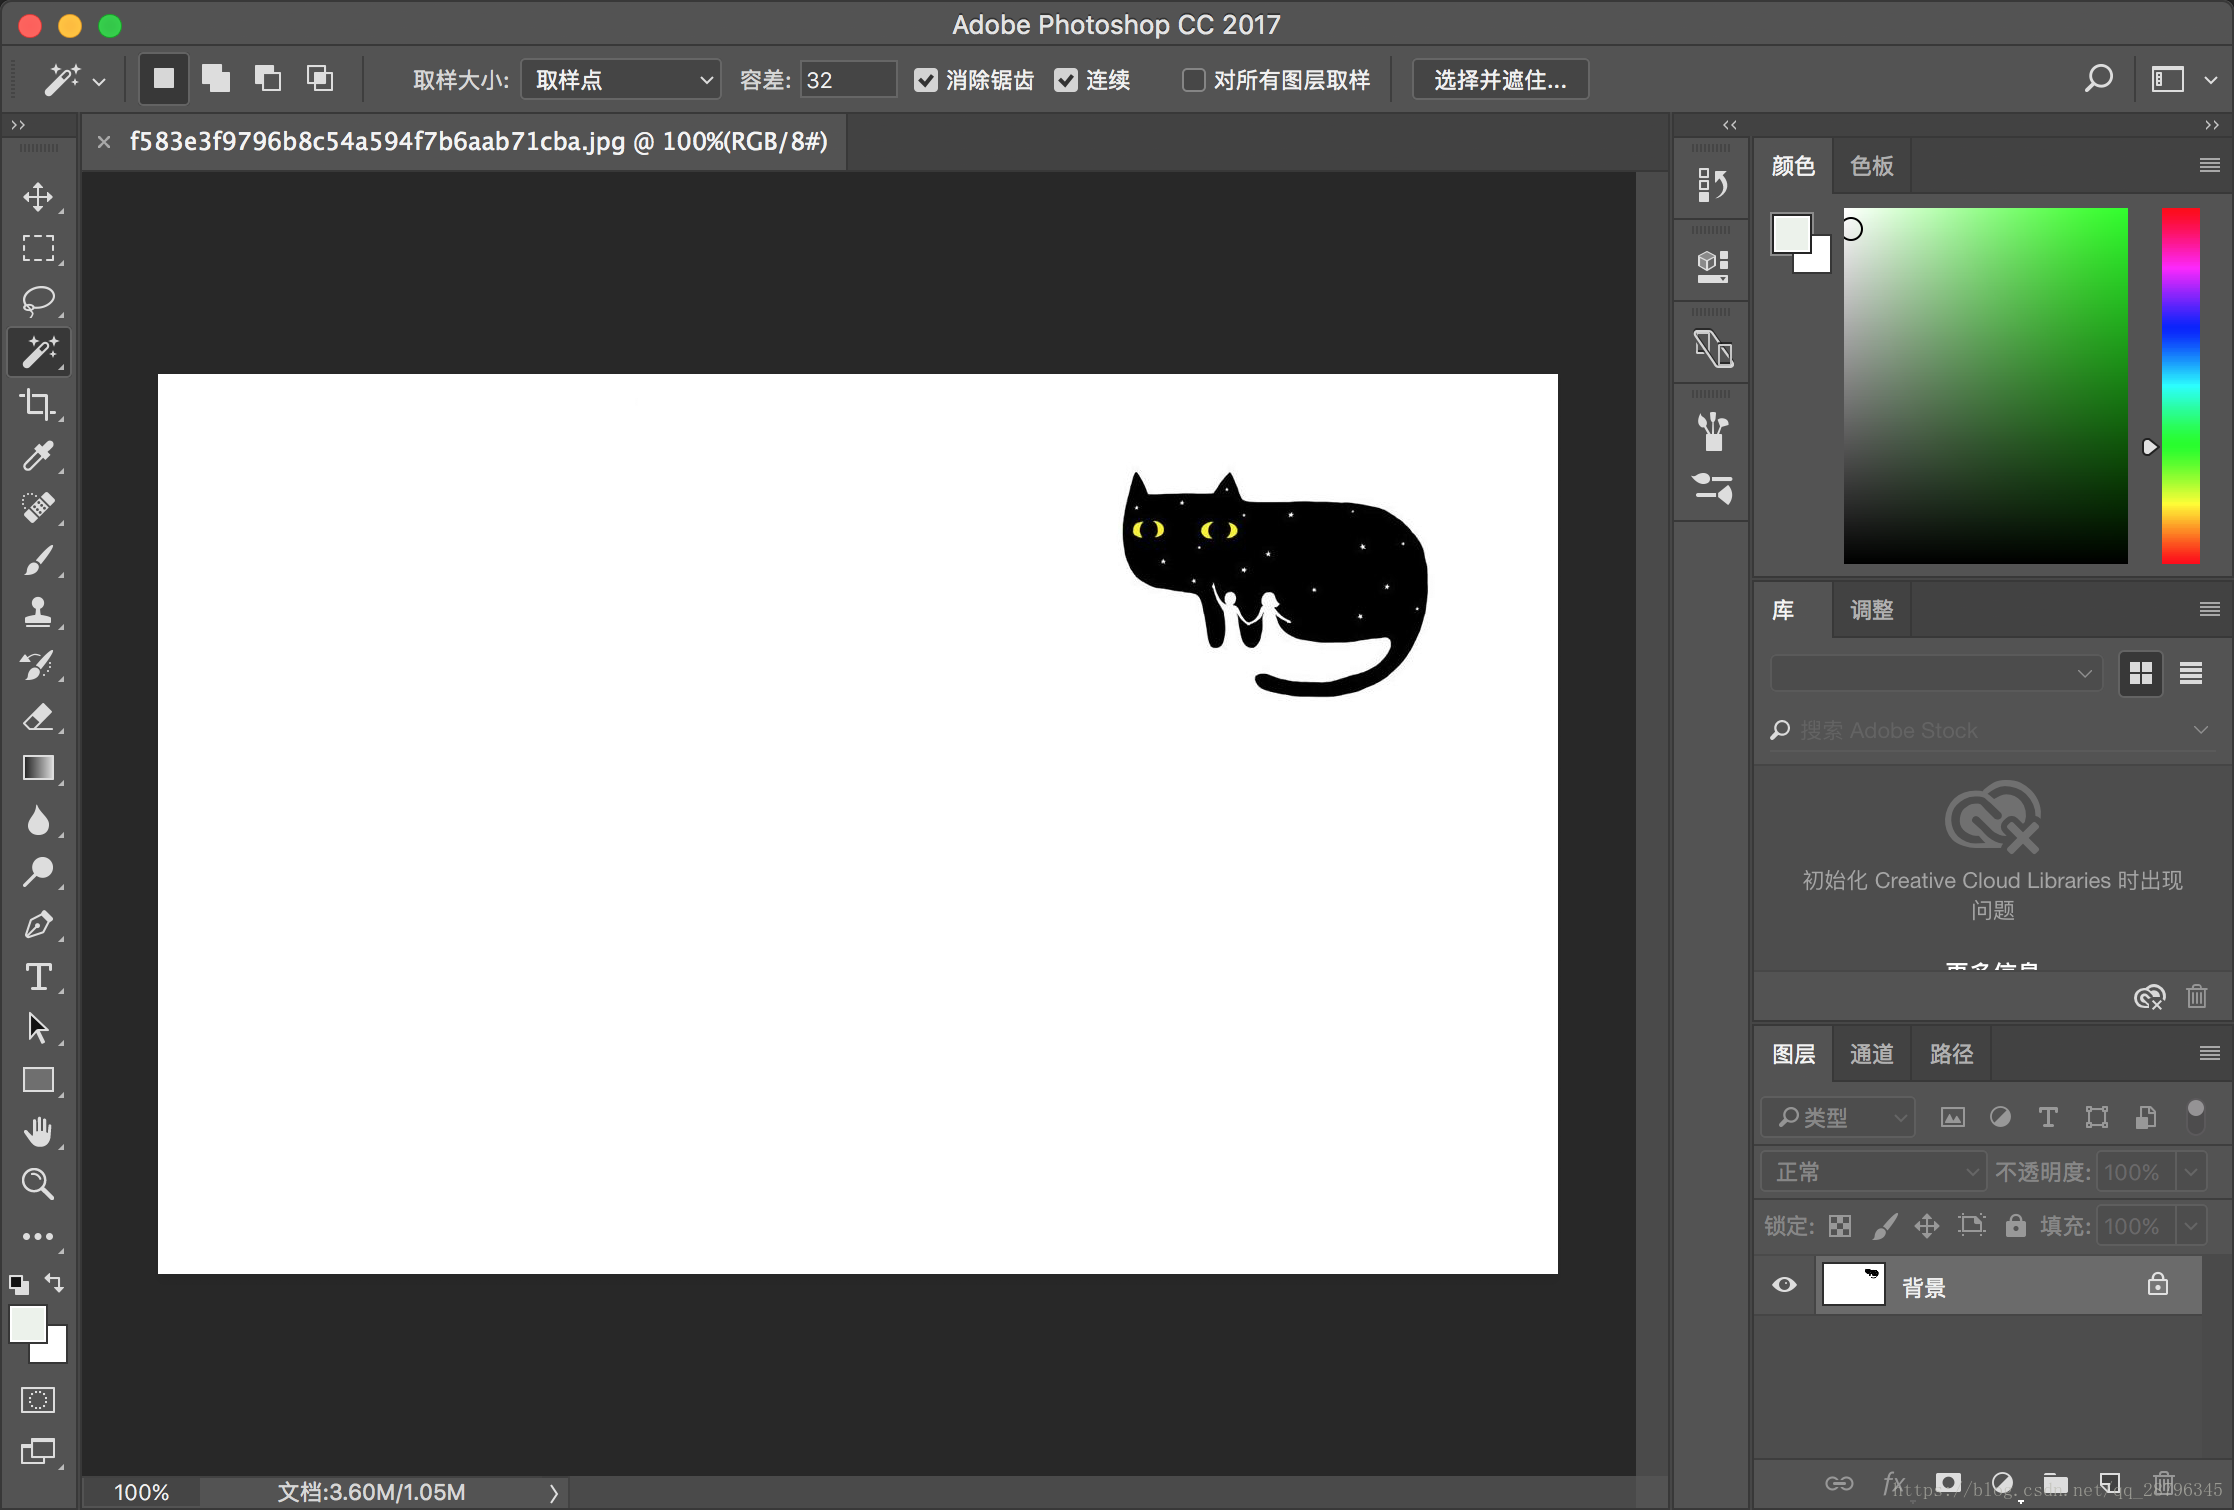Select the Horizontal Type tool
This screenshot has width=2234, height=1510.
pos(38,976)
